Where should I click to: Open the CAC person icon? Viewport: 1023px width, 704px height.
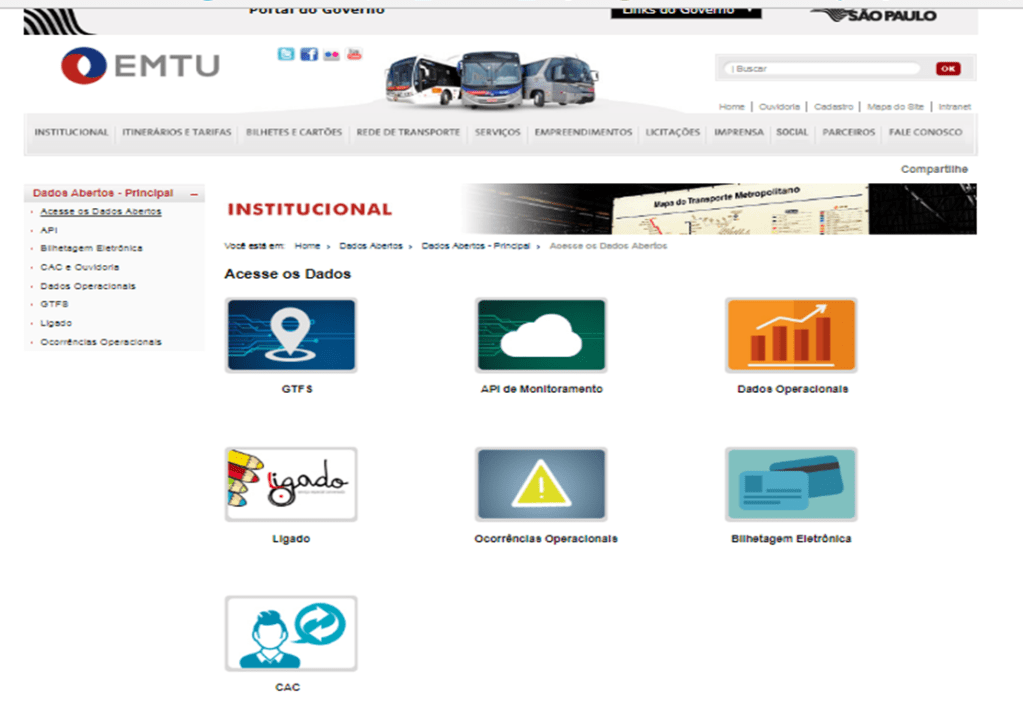(x=290, y=633)
